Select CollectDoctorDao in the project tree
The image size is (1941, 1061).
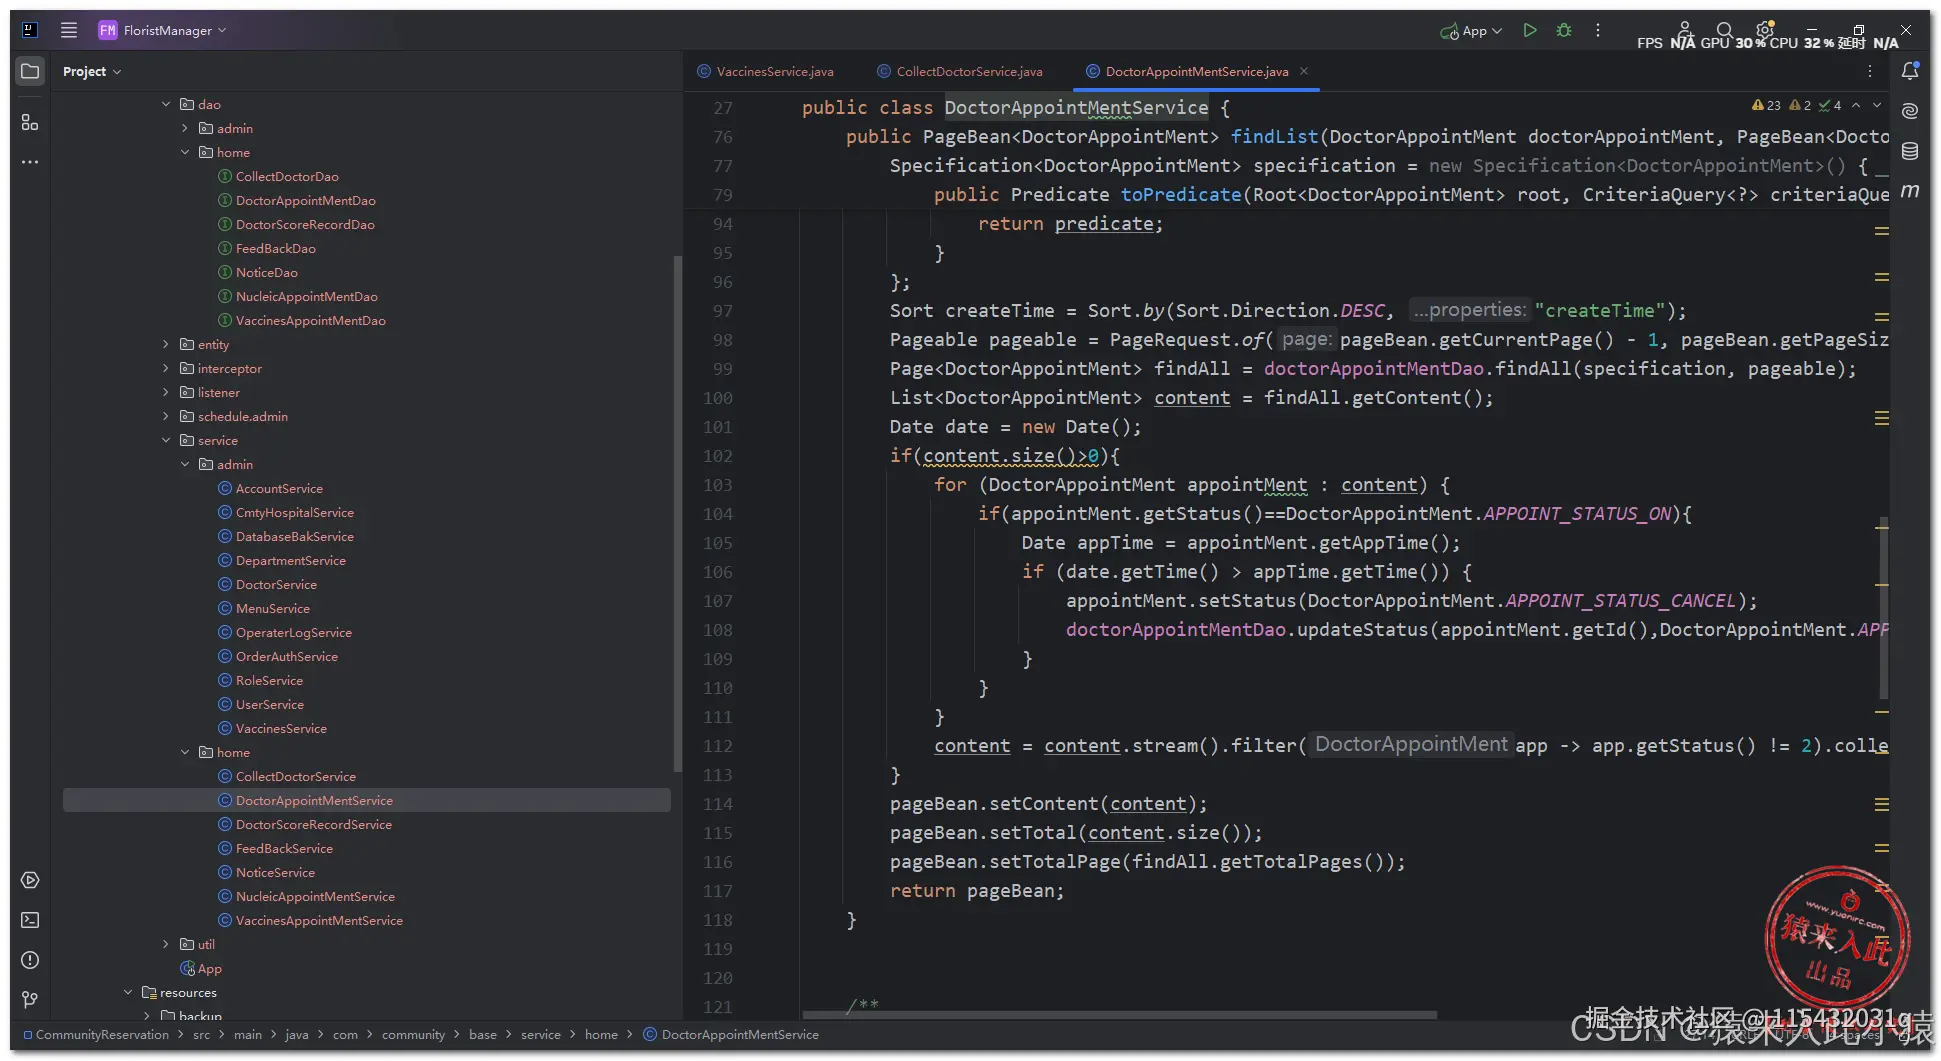point(287,176)
